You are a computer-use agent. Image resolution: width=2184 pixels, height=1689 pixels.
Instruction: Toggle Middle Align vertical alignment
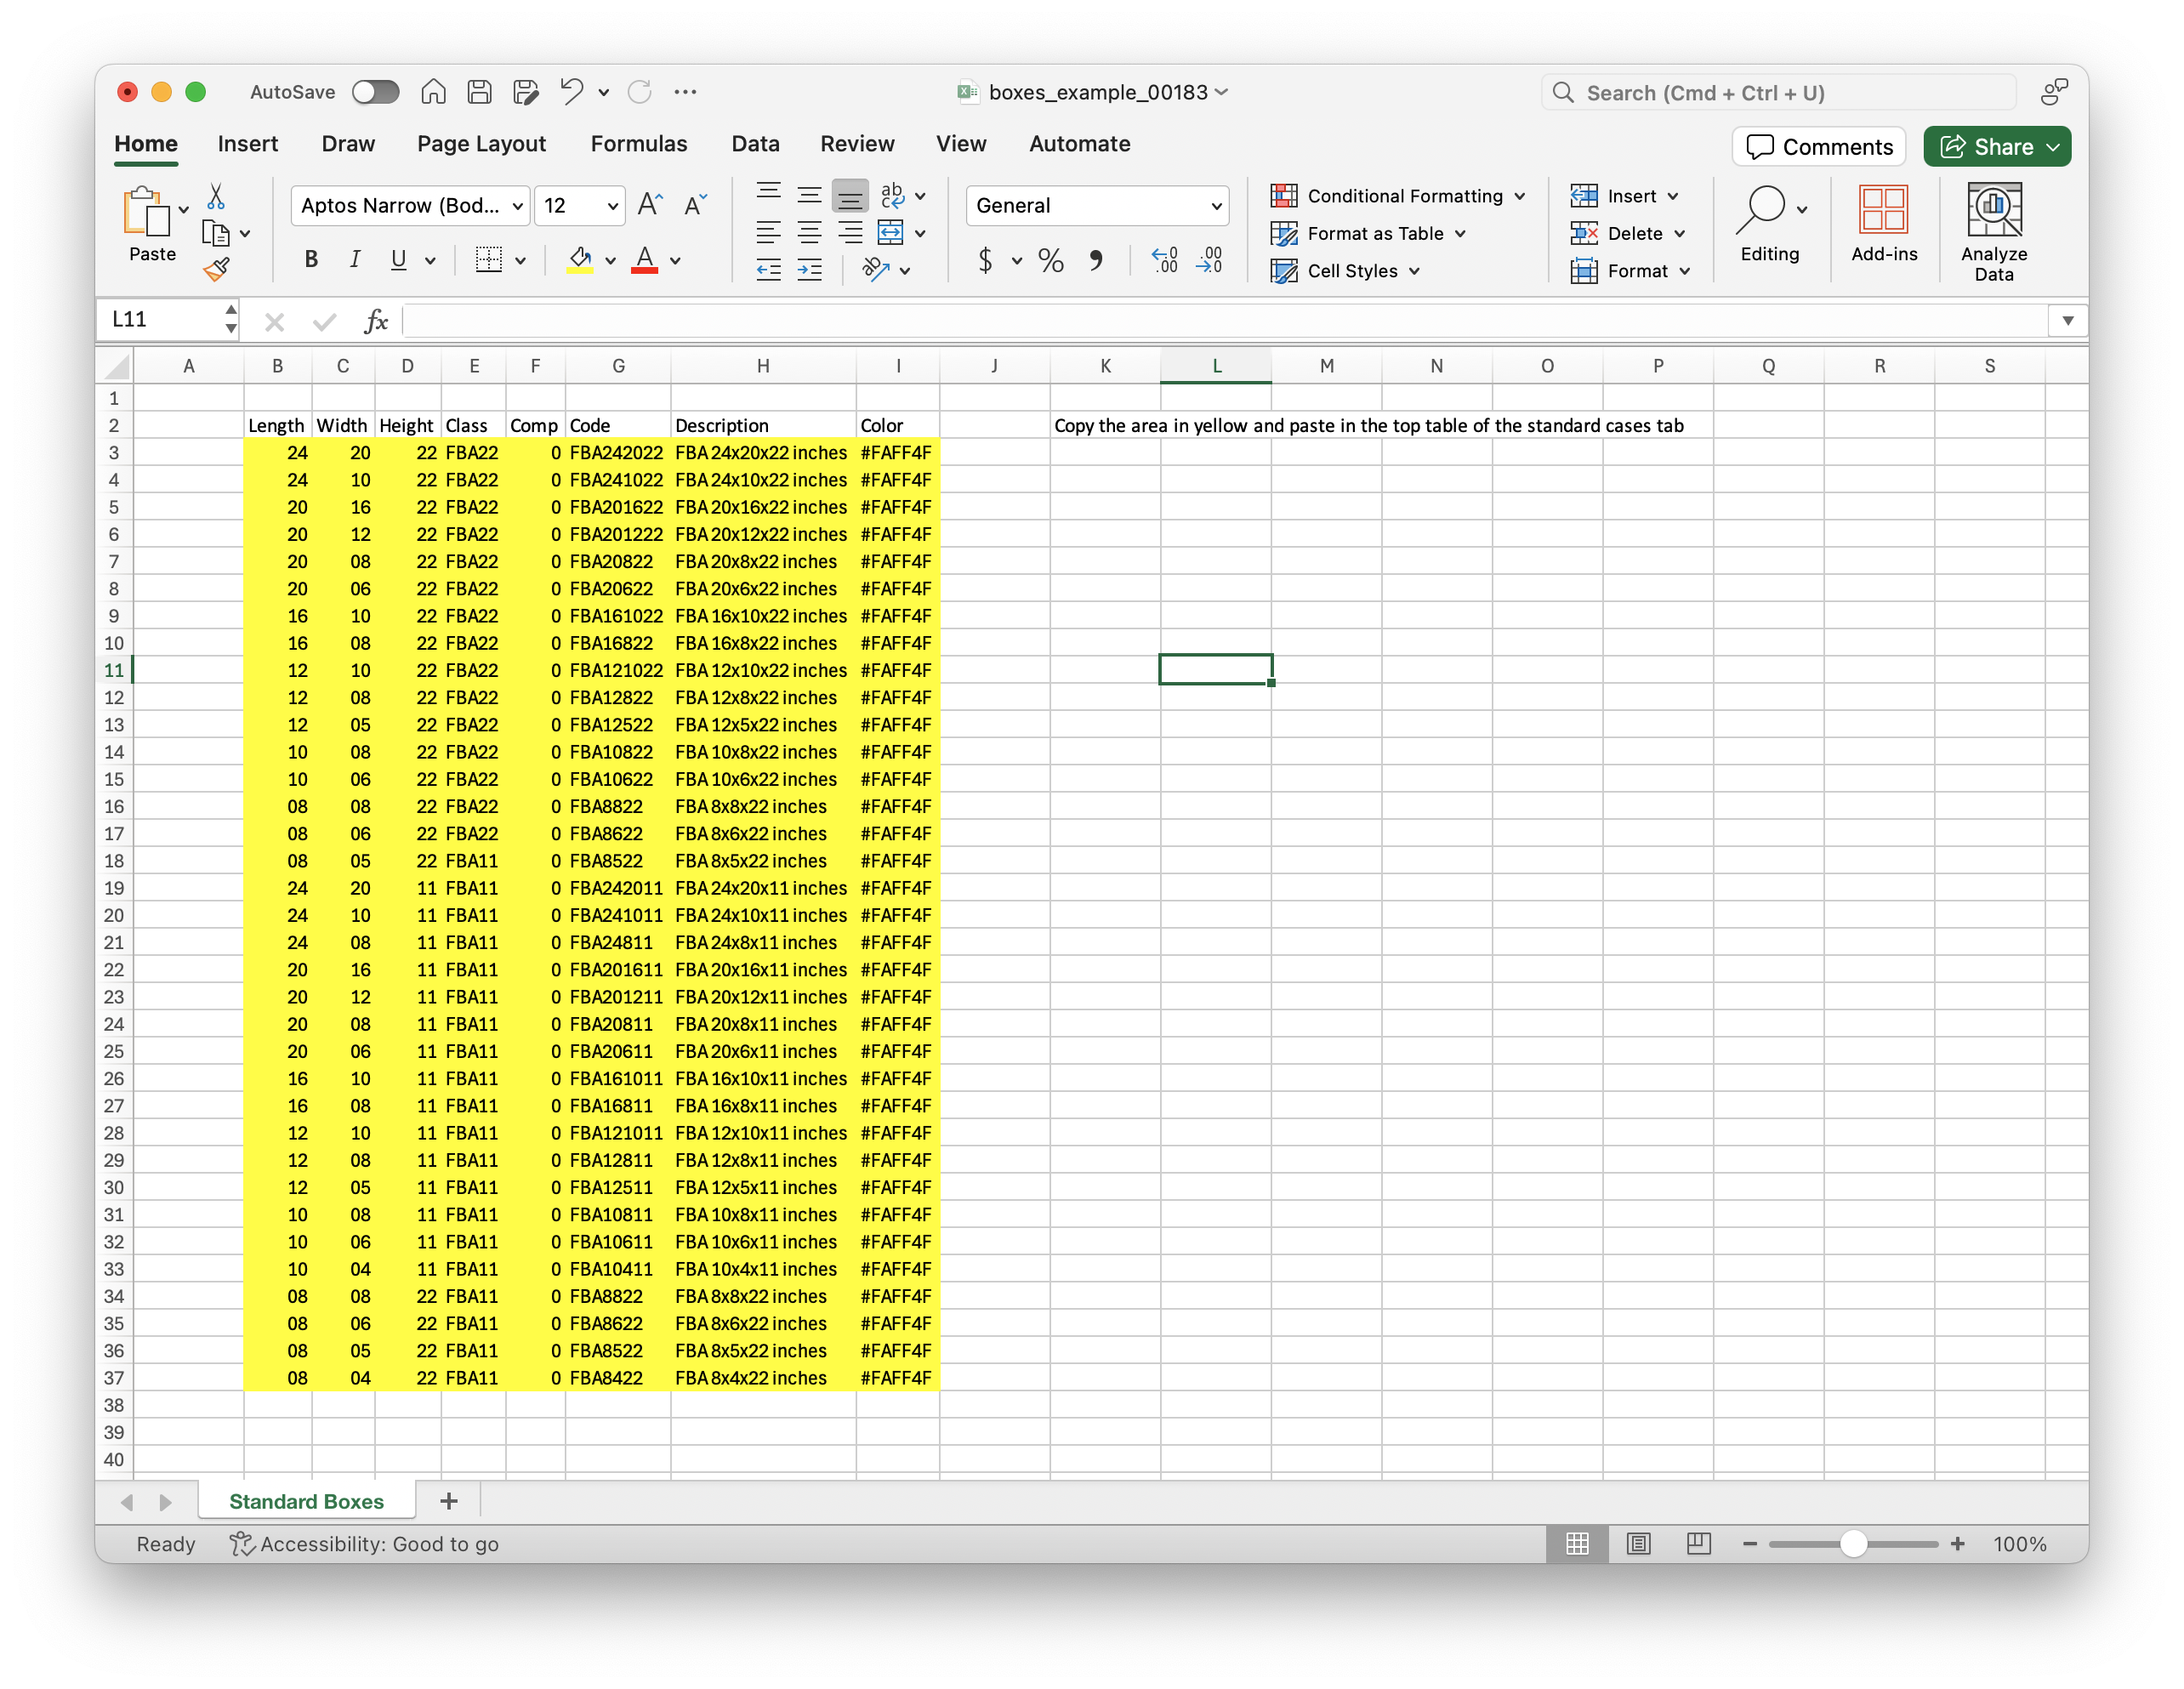point(809,194)
